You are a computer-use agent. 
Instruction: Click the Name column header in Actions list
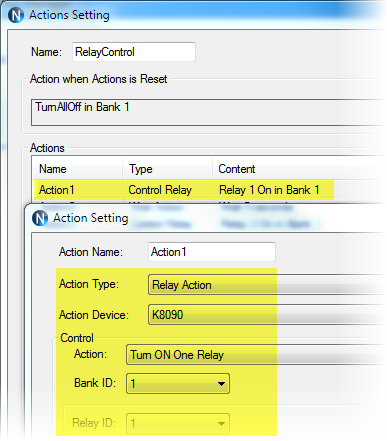(x=77, y=169)
